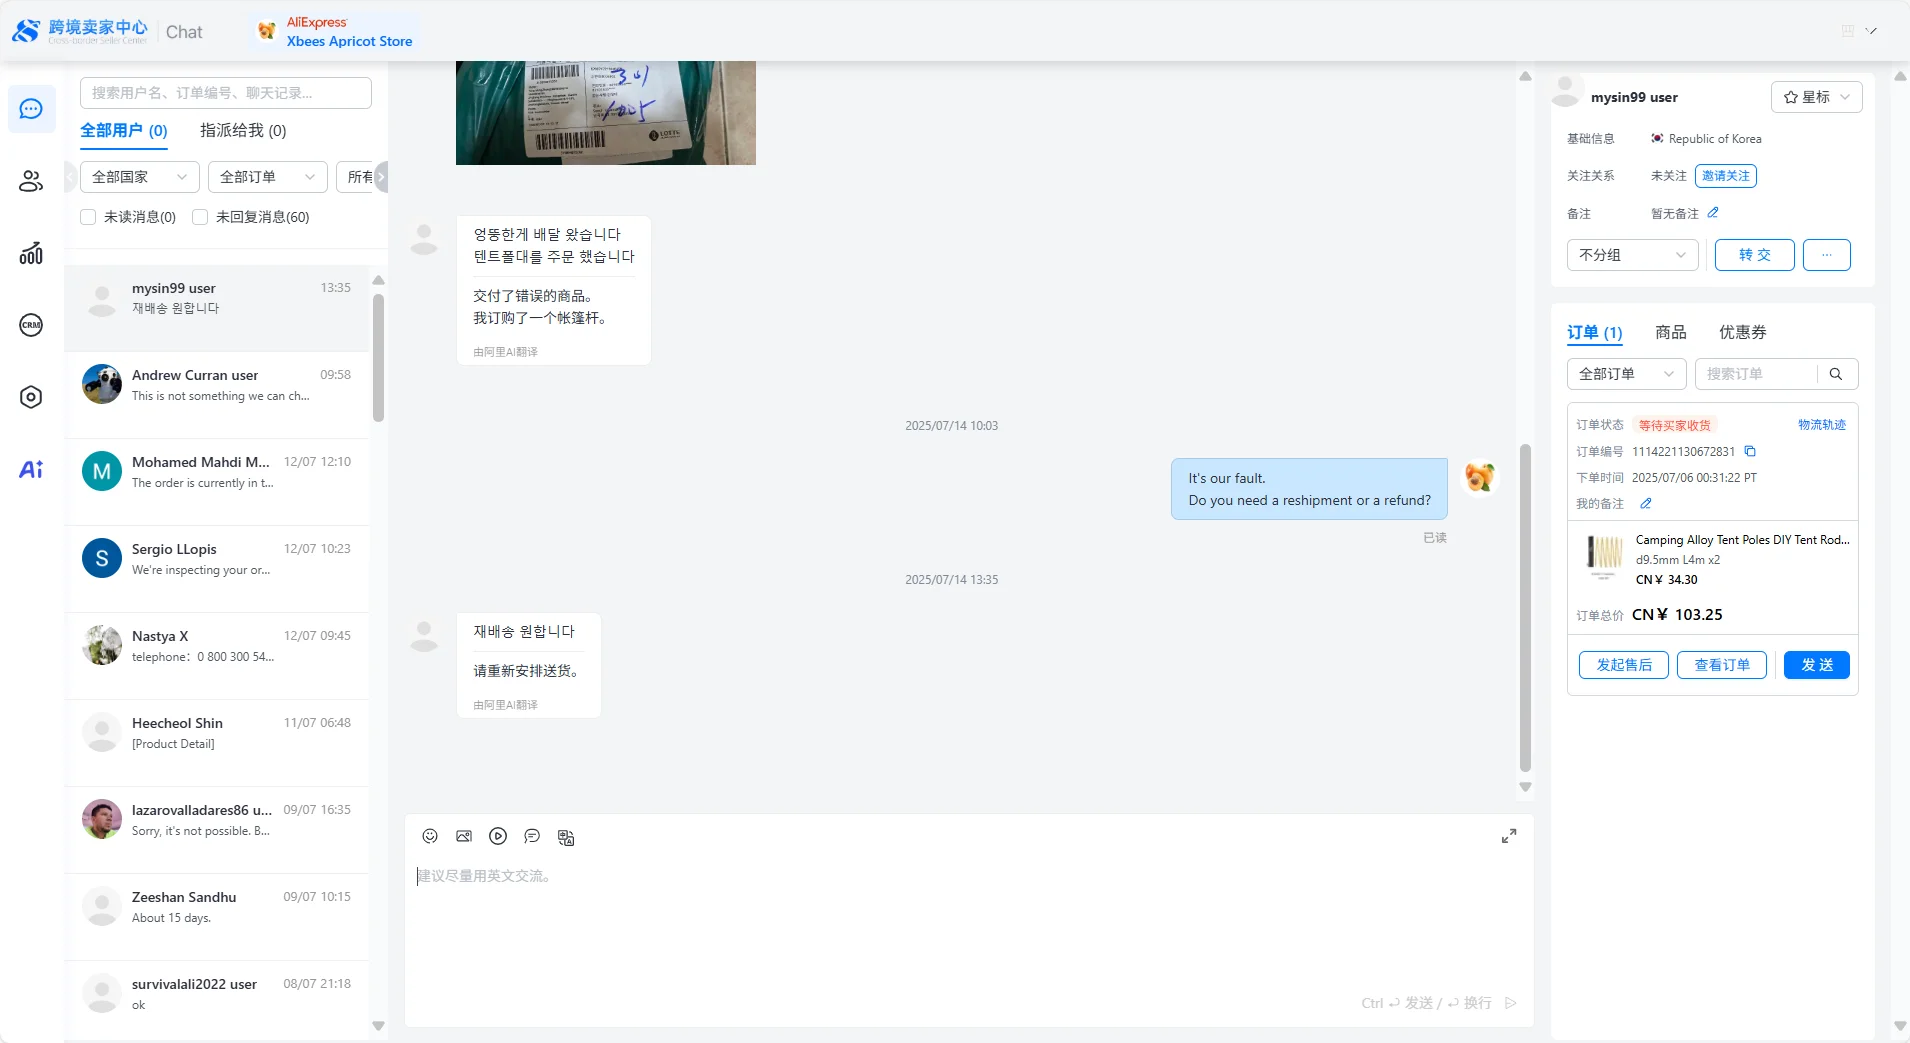1910x1043 pixels.
Task: Click the invite to follow (邀请关注) button
Action: pos(1726,176)
